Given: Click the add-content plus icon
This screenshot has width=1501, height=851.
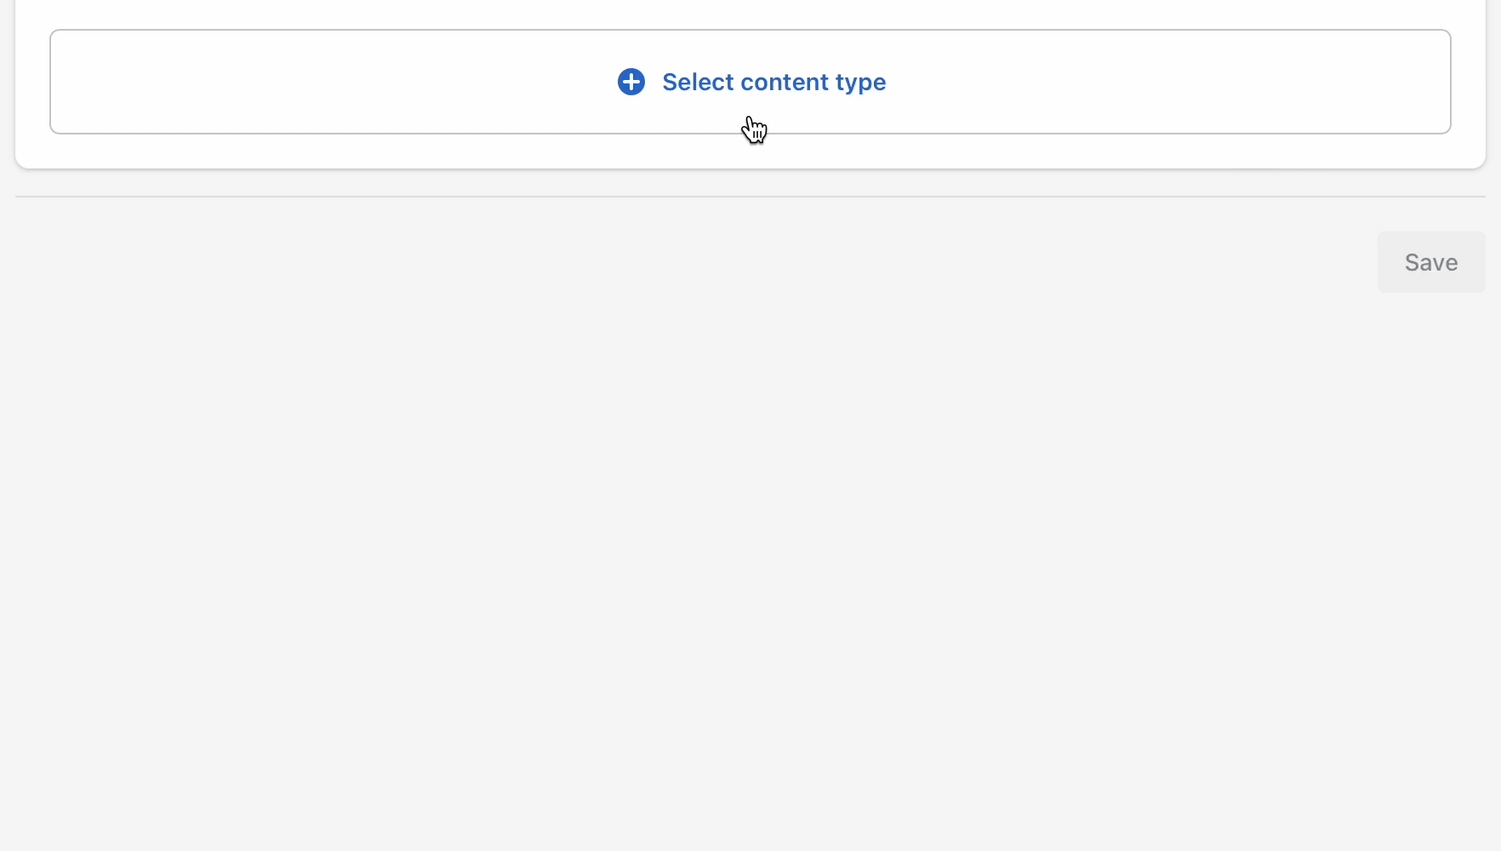Looking at the screenshot, I should pyautogui.click(x=631, y=82).
